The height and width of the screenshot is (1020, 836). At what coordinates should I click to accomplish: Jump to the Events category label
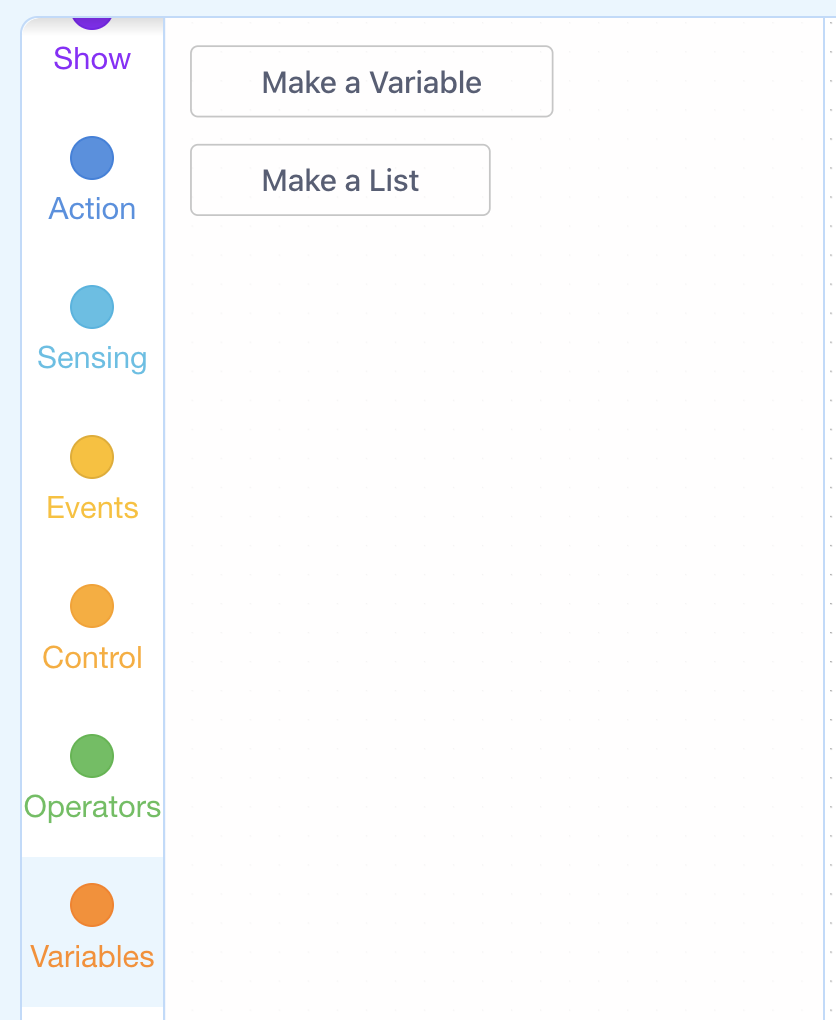92,508
